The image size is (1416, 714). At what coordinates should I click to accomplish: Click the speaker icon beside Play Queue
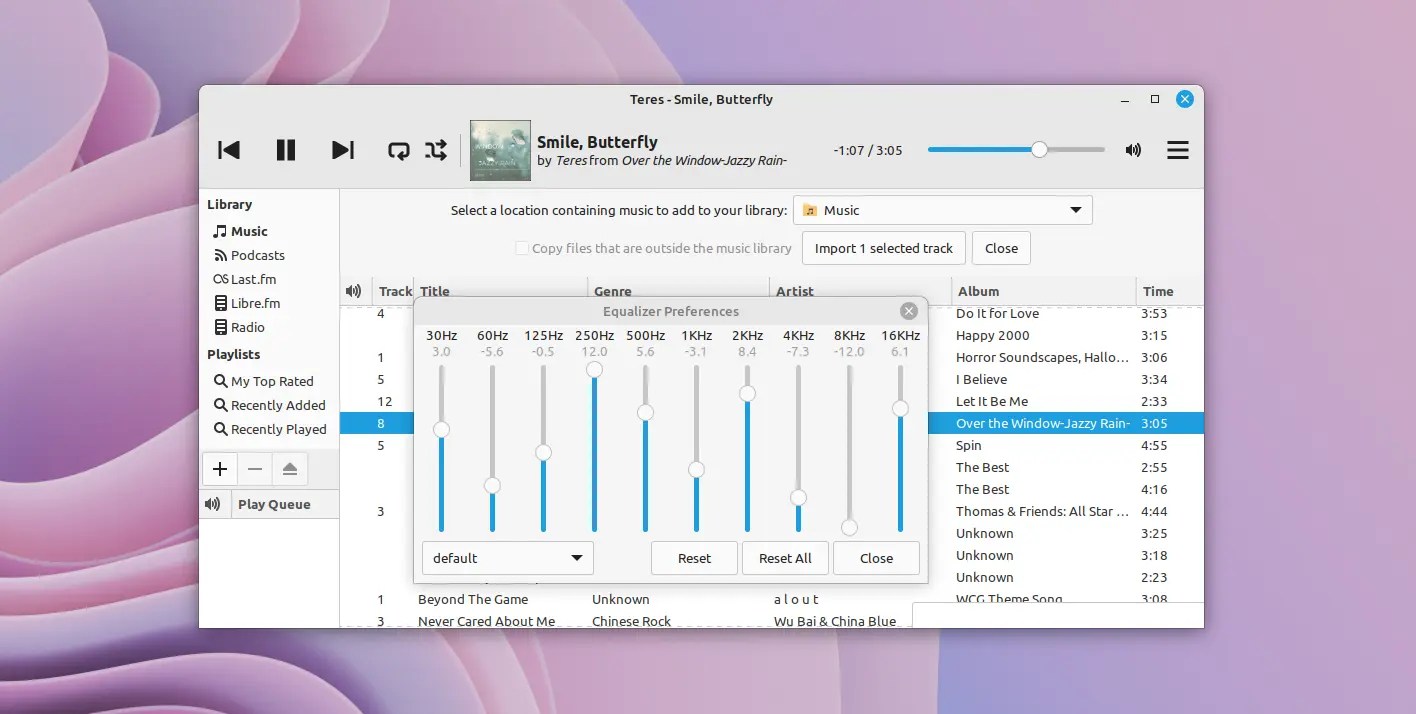coord(213,504)
